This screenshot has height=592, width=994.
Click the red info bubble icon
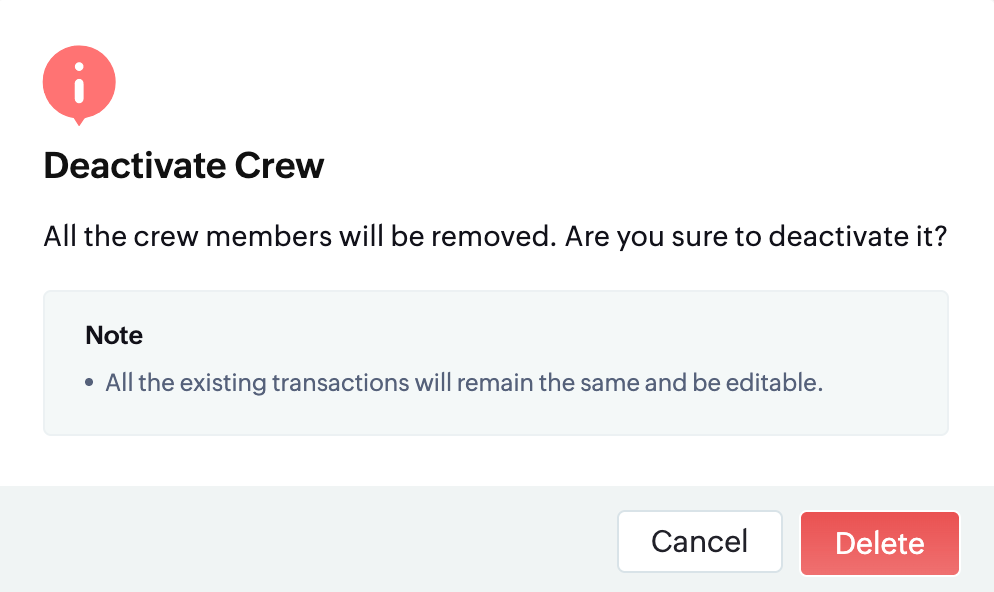(x=79, y=83)
